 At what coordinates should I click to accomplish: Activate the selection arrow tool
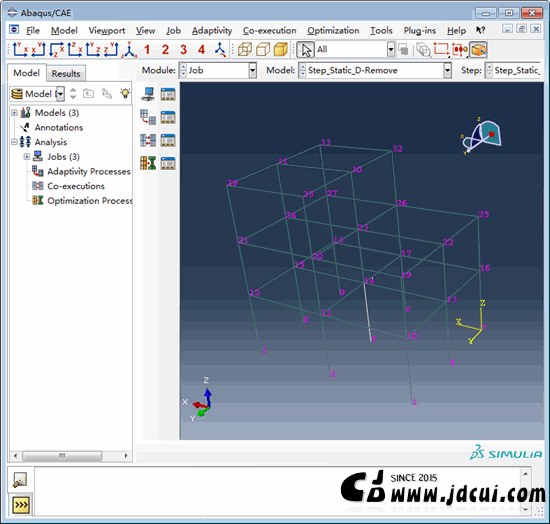306,50
